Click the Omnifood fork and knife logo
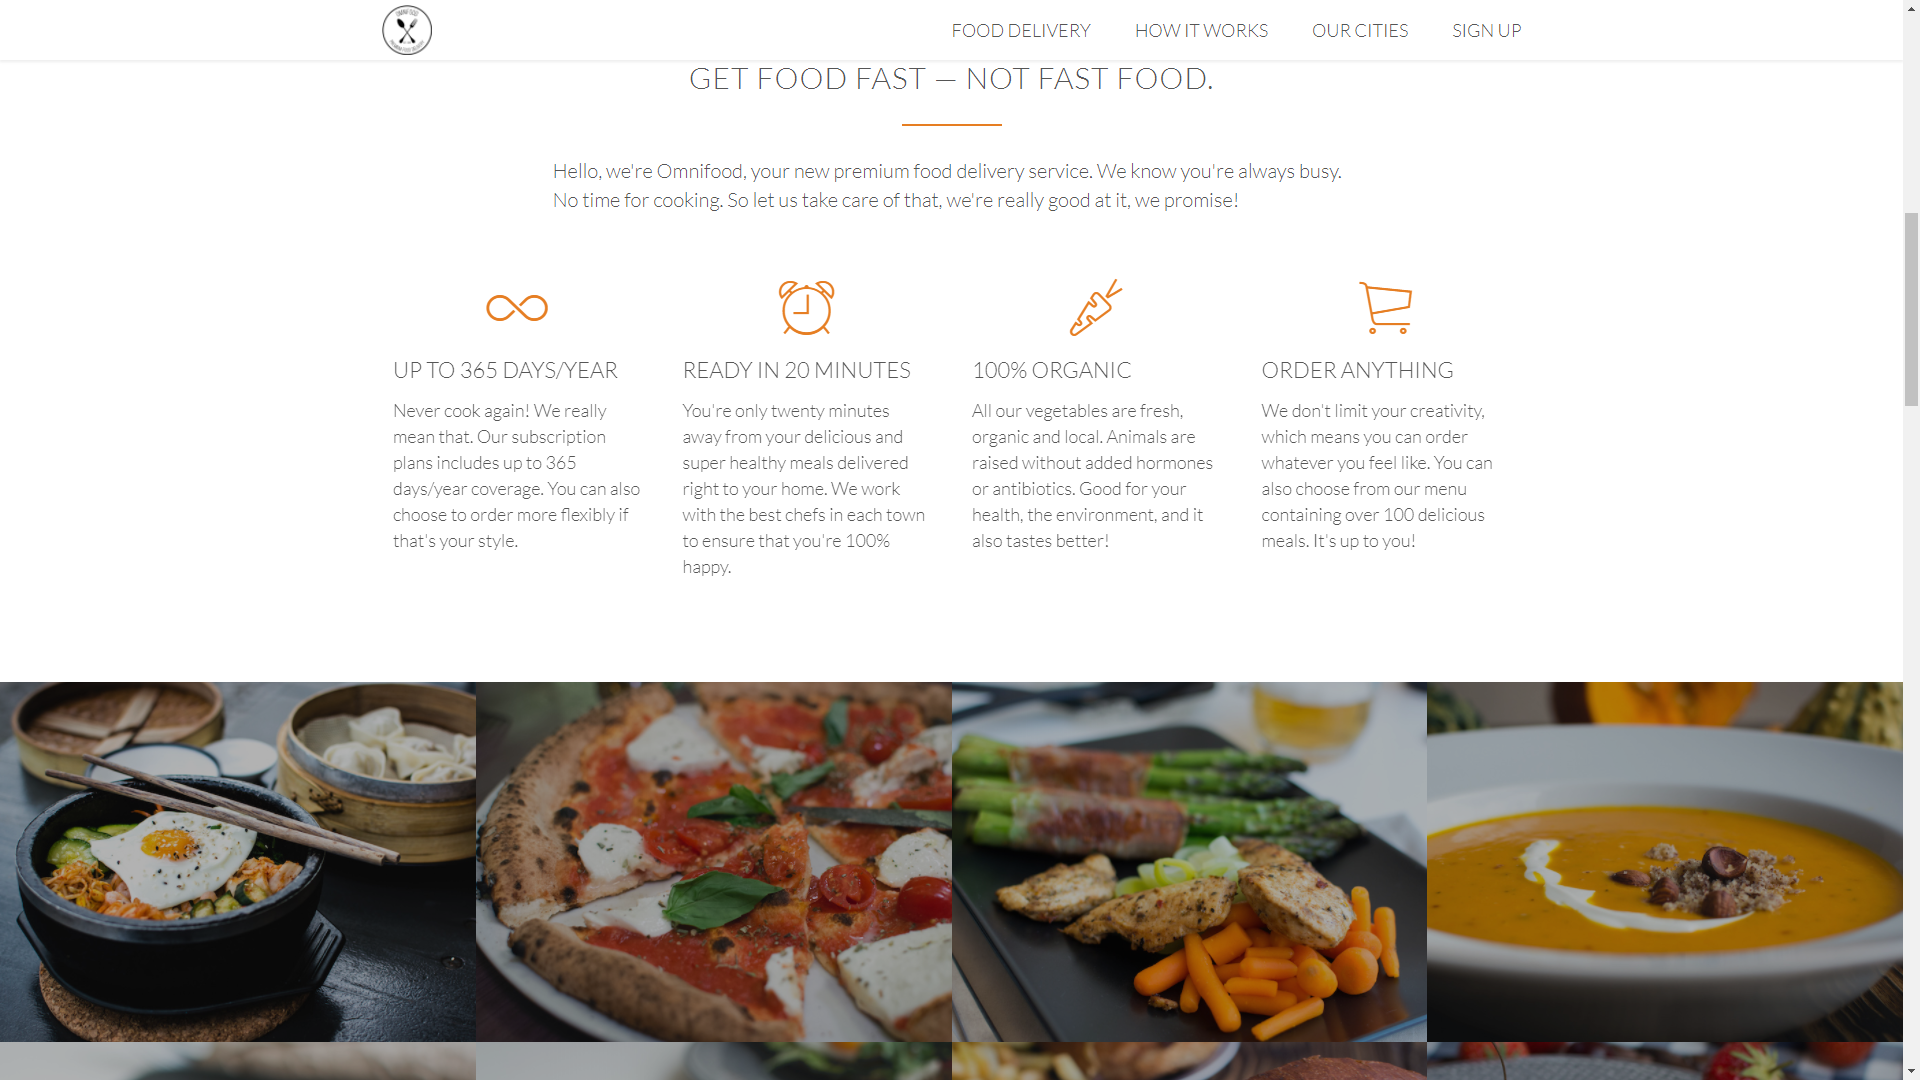Screen dimensions: 1920x1080 [x=406, y=30]
